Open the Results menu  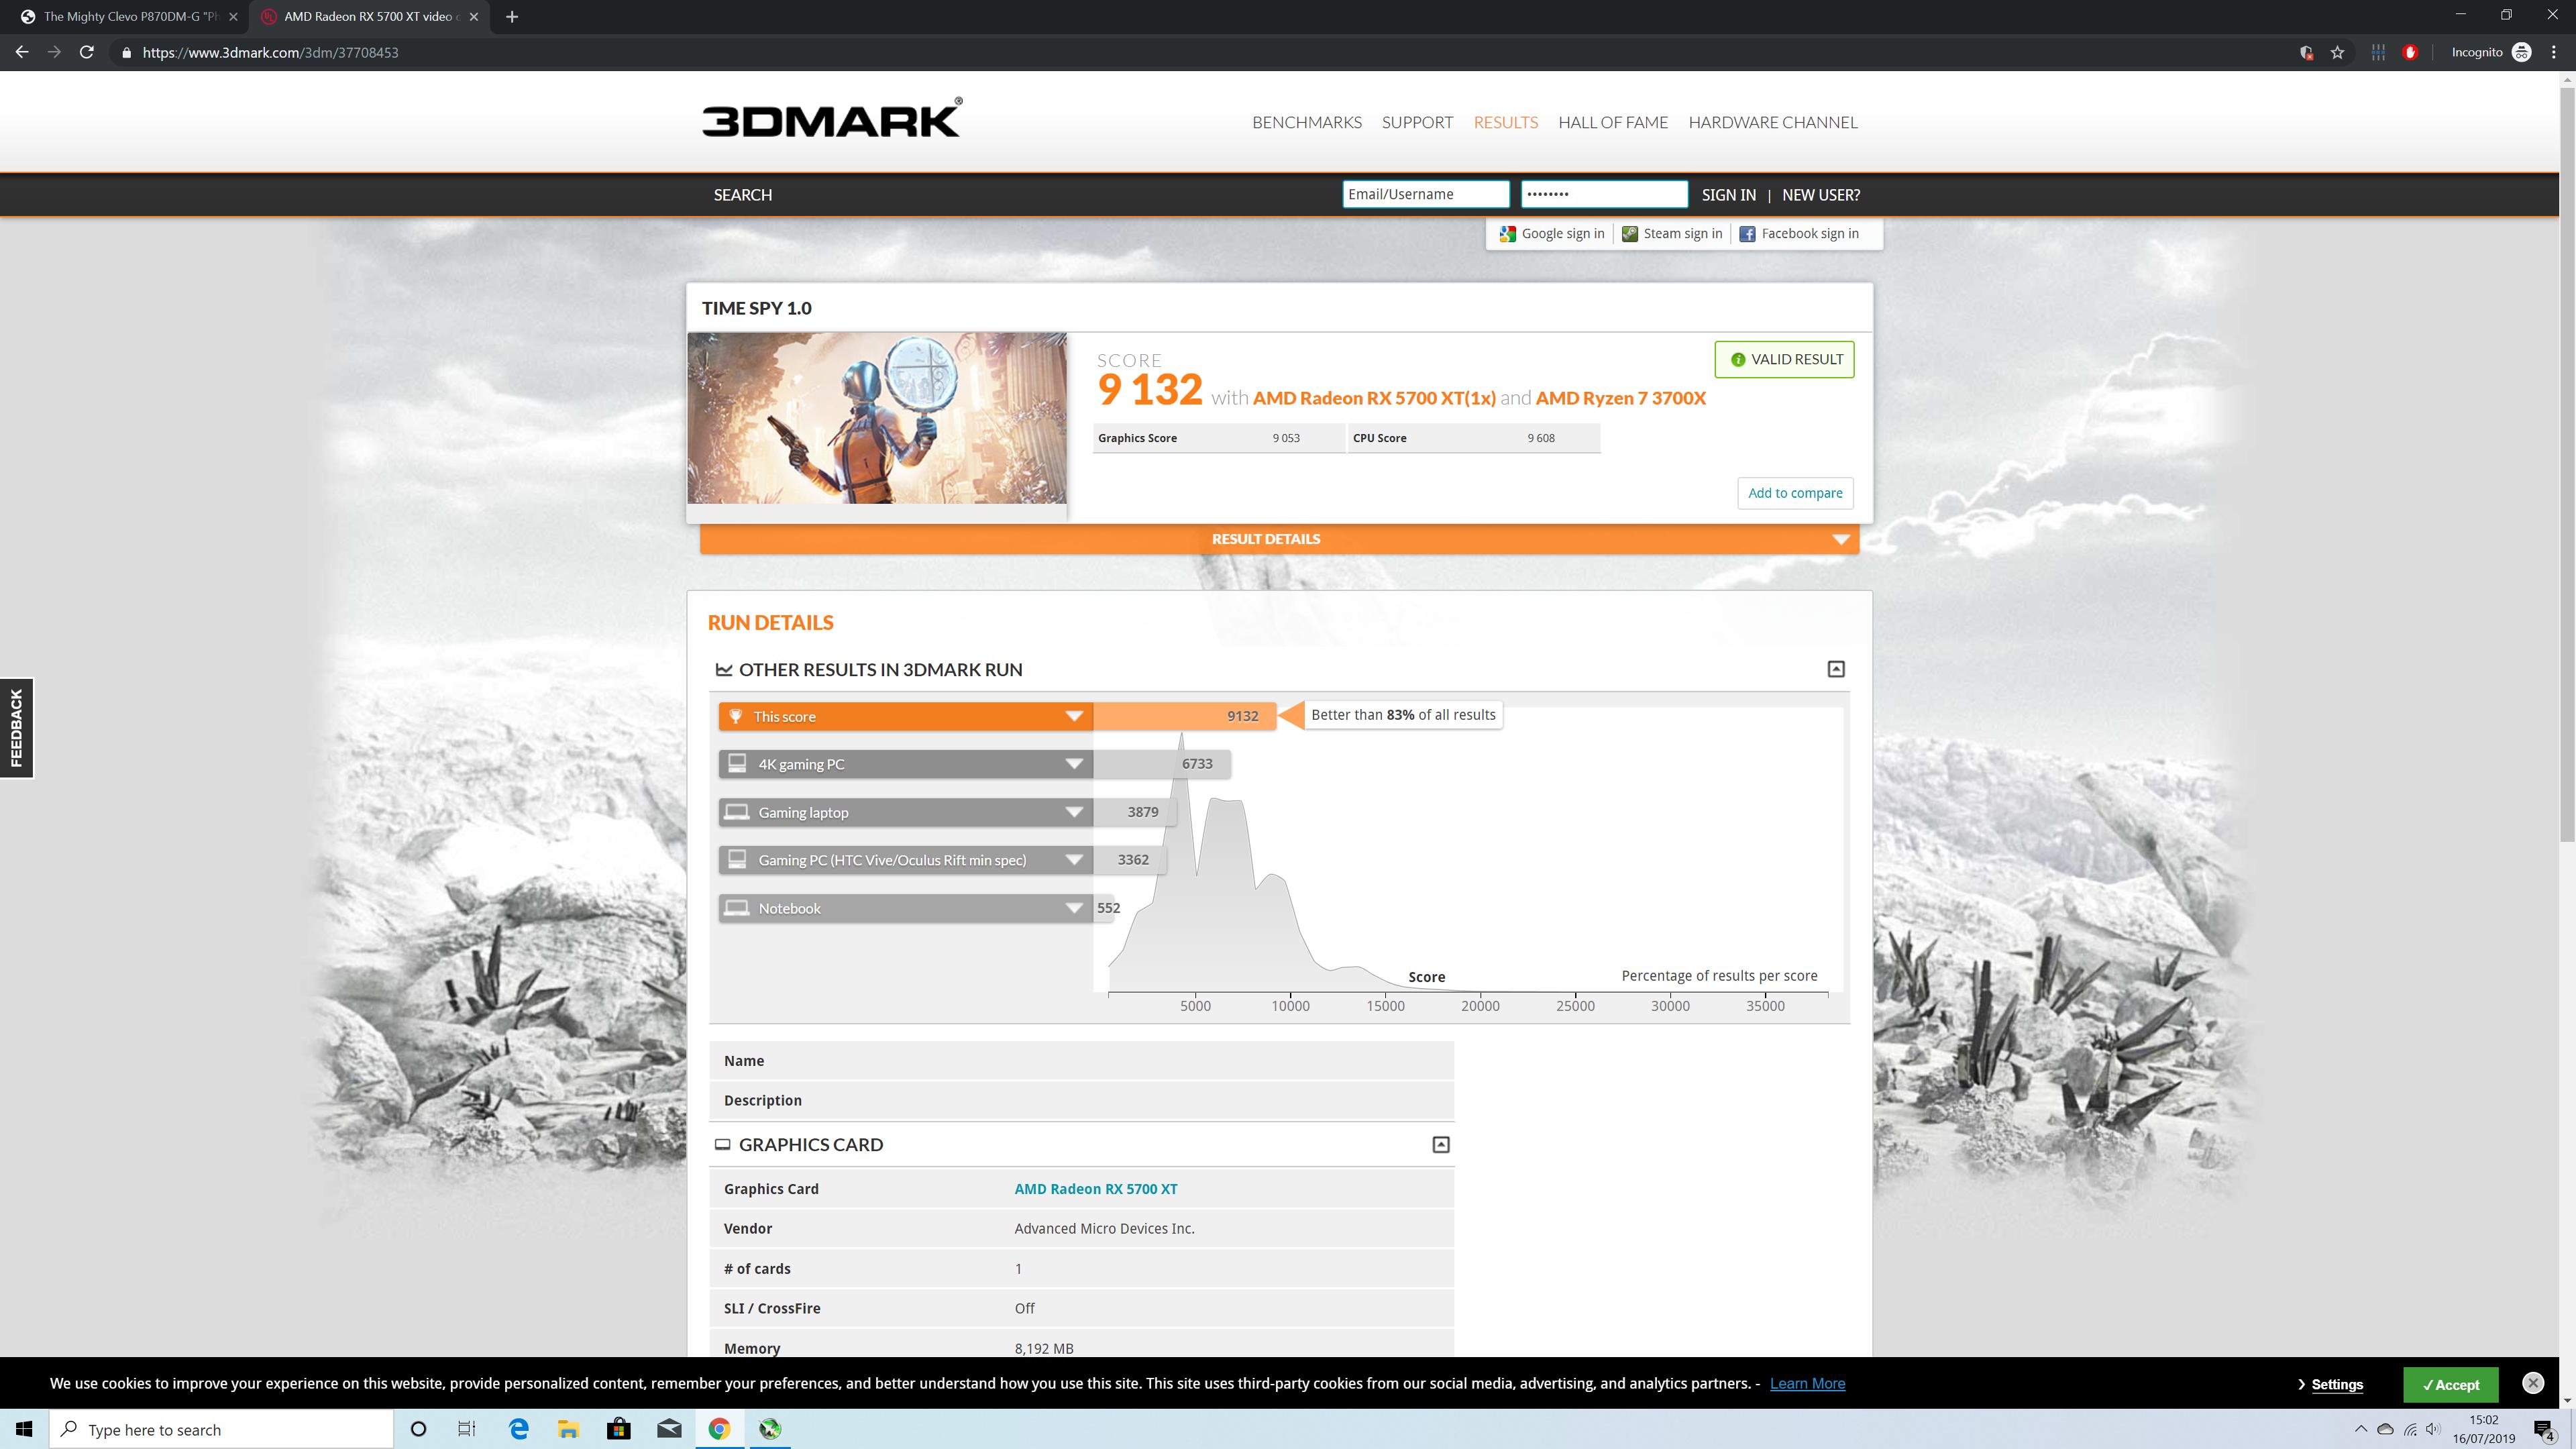[1505, 122]
